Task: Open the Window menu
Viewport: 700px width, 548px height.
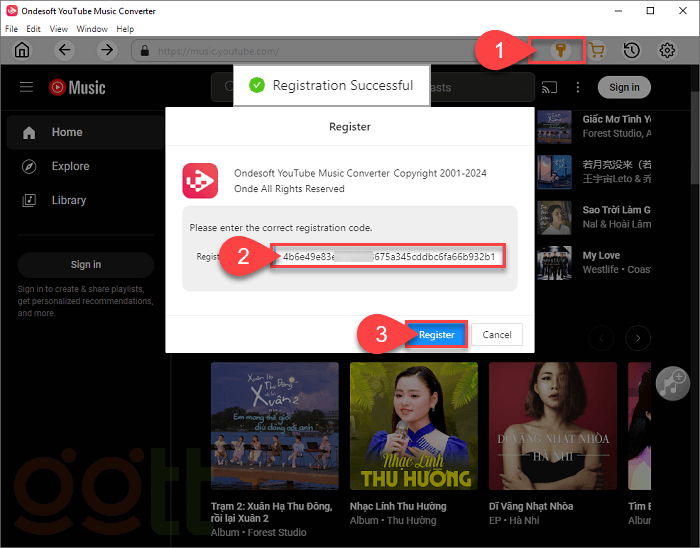Action: (92, 29)
